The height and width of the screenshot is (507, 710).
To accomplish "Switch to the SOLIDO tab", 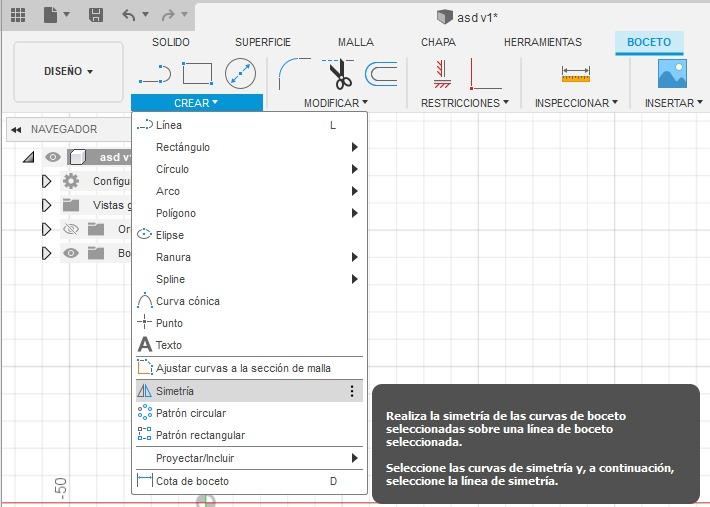I will 171,43.
